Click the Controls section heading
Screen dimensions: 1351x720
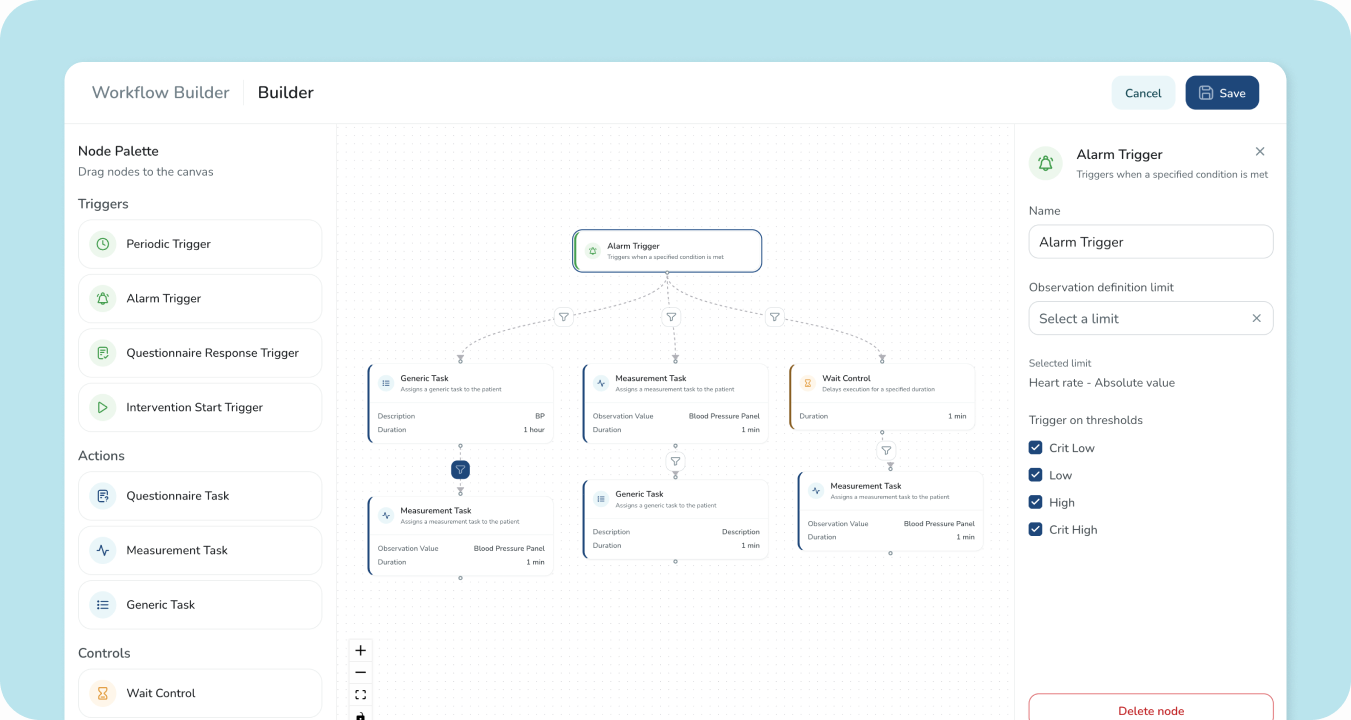104,653
